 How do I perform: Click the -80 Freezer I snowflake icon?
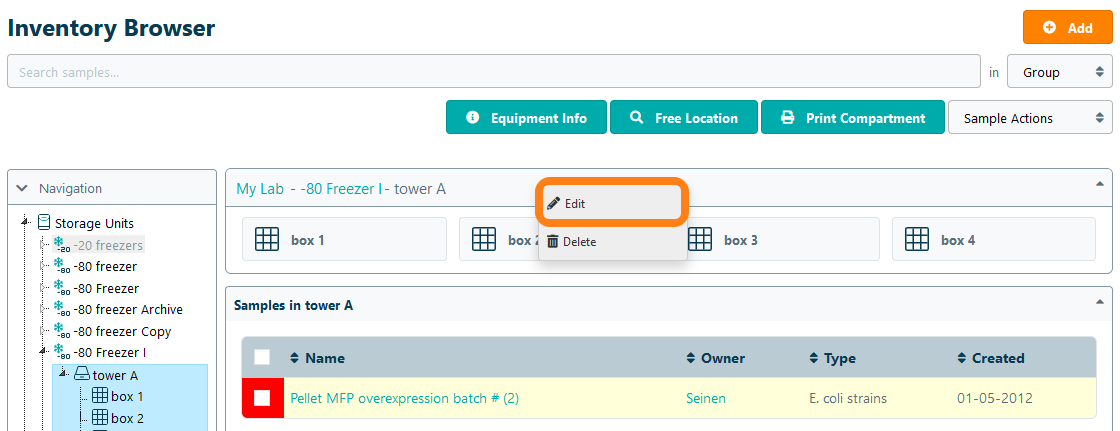point(62,353)
